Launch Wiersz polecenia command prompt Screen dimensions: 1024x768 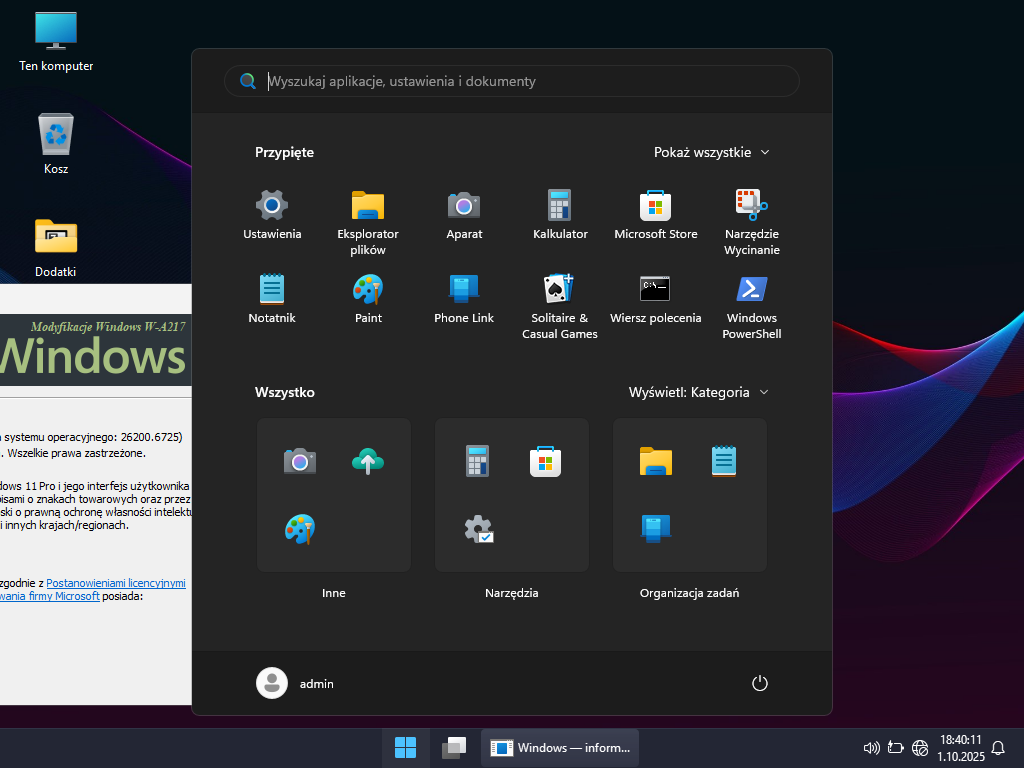coord(656,289)
